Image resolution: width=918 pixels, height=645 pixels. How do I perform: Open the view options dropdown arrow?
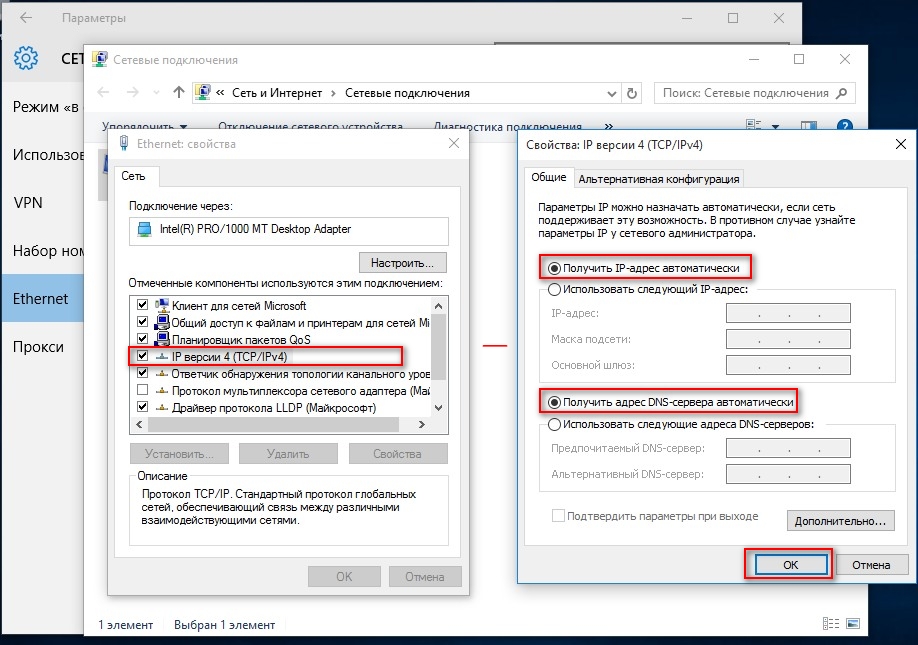click(x=776, y=126)
